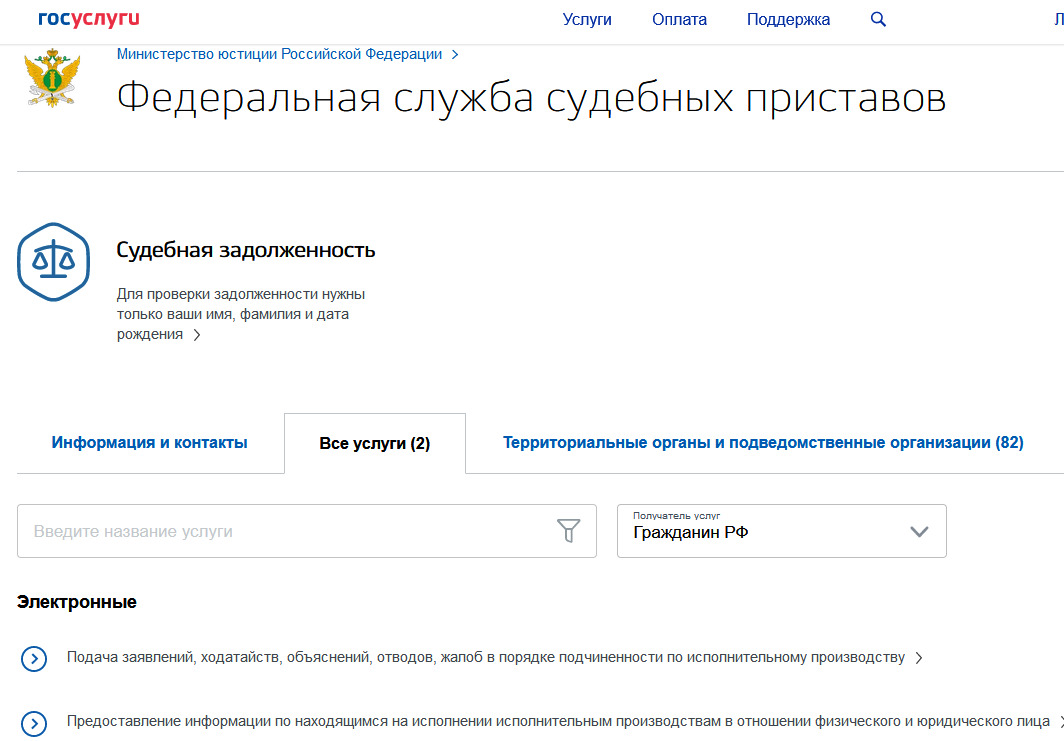Click chevron at end of Подача заявлений row
The width and height of the screenshot is (1064, 741).
click(919, 658)
